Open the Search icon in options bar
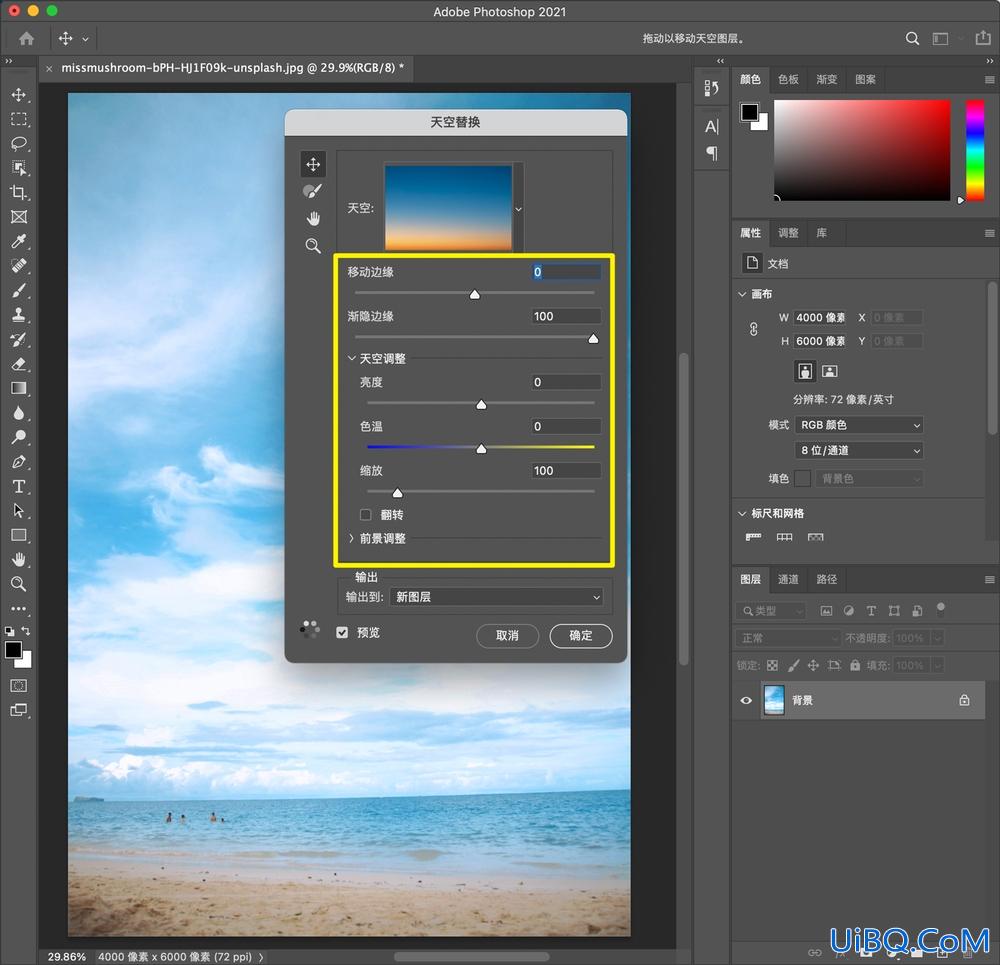This screenshot has width=1000, height=965. [912, 38]
